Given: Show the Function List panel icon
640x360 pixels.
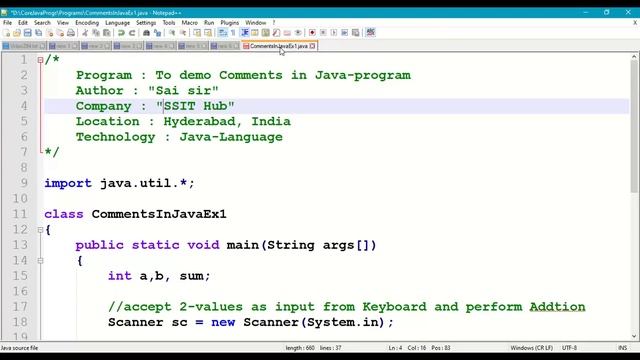Looking at the screenshot, I should click(x=276, y=33).
